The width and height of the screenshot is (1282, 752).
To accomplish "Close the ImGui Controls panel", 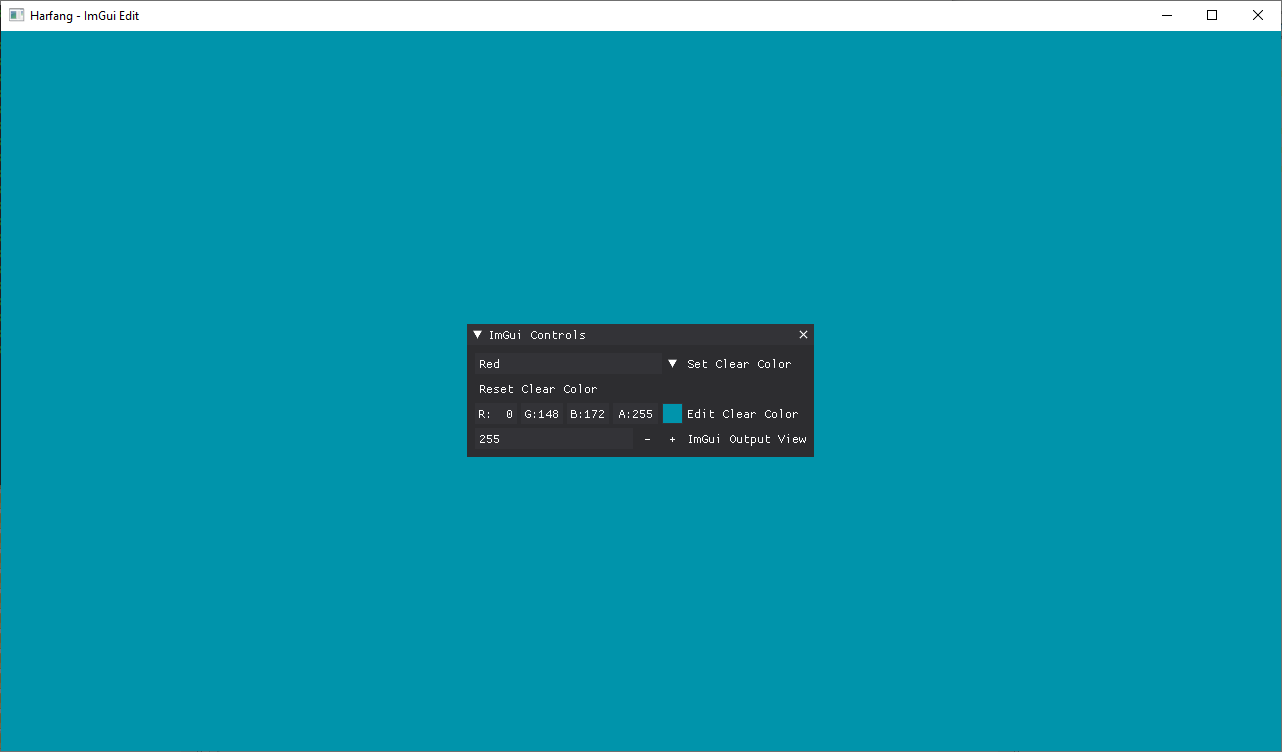I will (803, 335).
